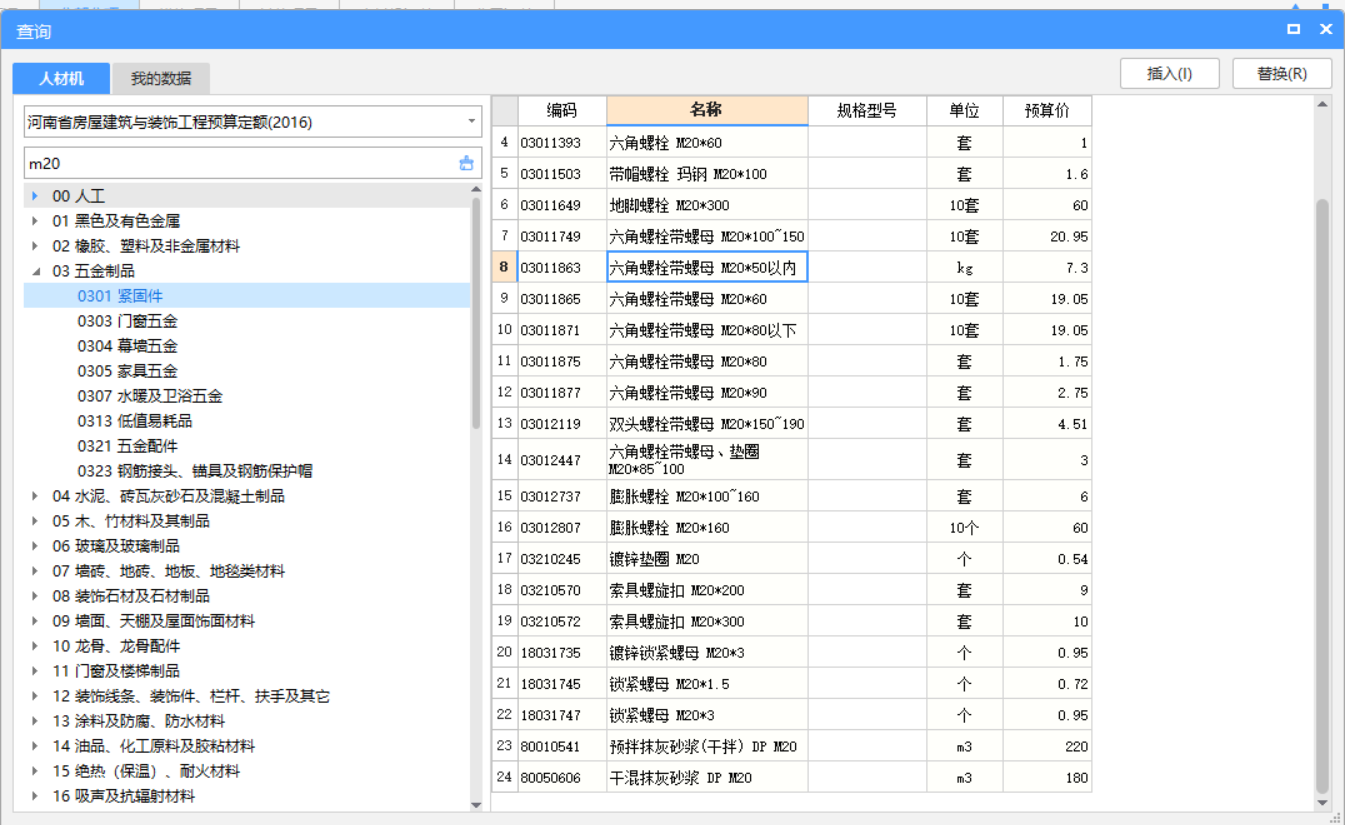Click the results table vertical scrollbar
This screenshot has height=825, width=1345.
coord(1323,495)
